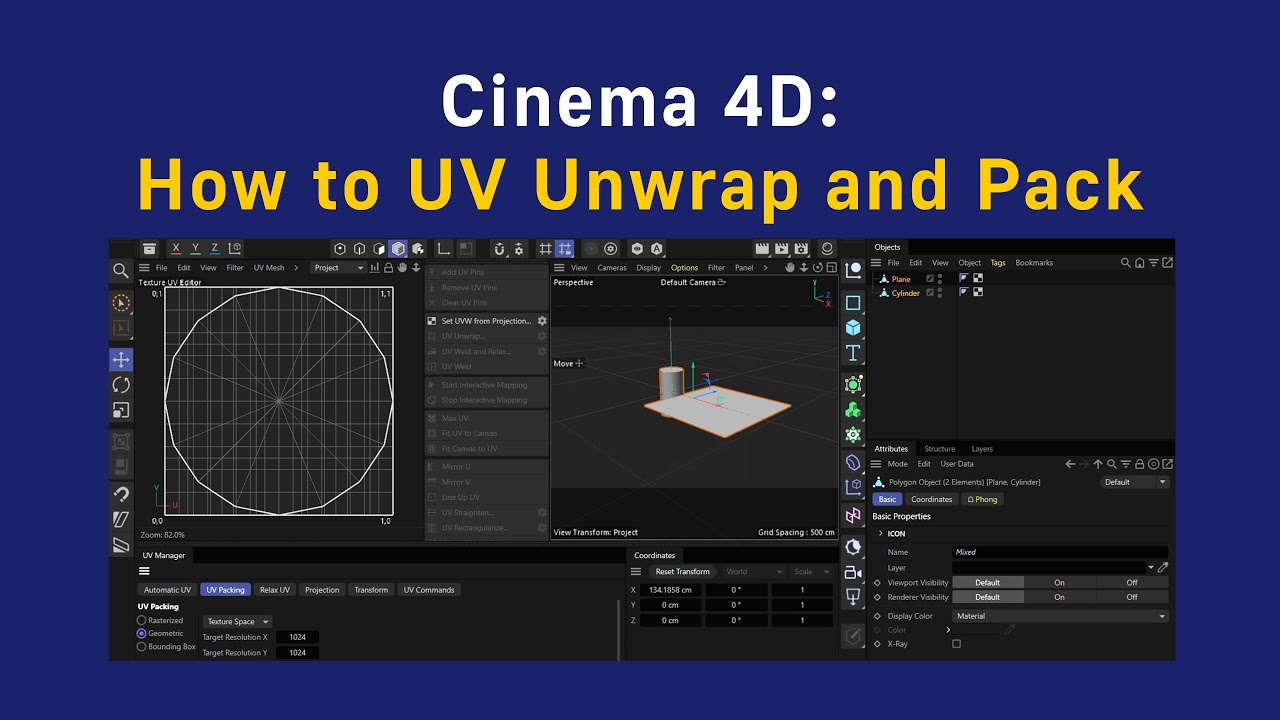Click the Reset Transform button
1280x720 pixels.
click(682, 572)
